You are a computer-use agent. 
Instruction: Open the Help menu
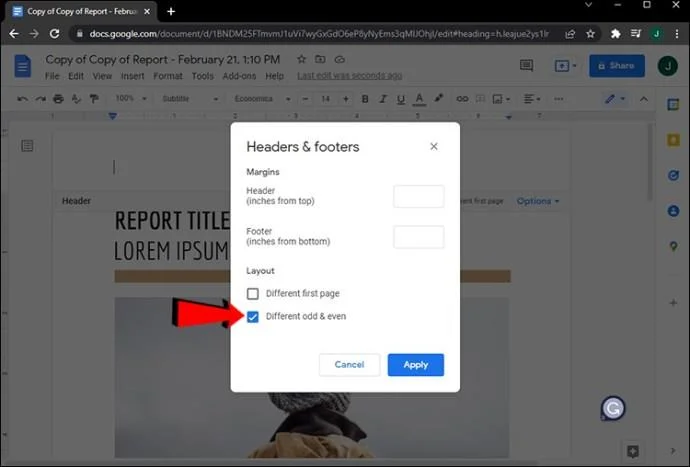274,76
